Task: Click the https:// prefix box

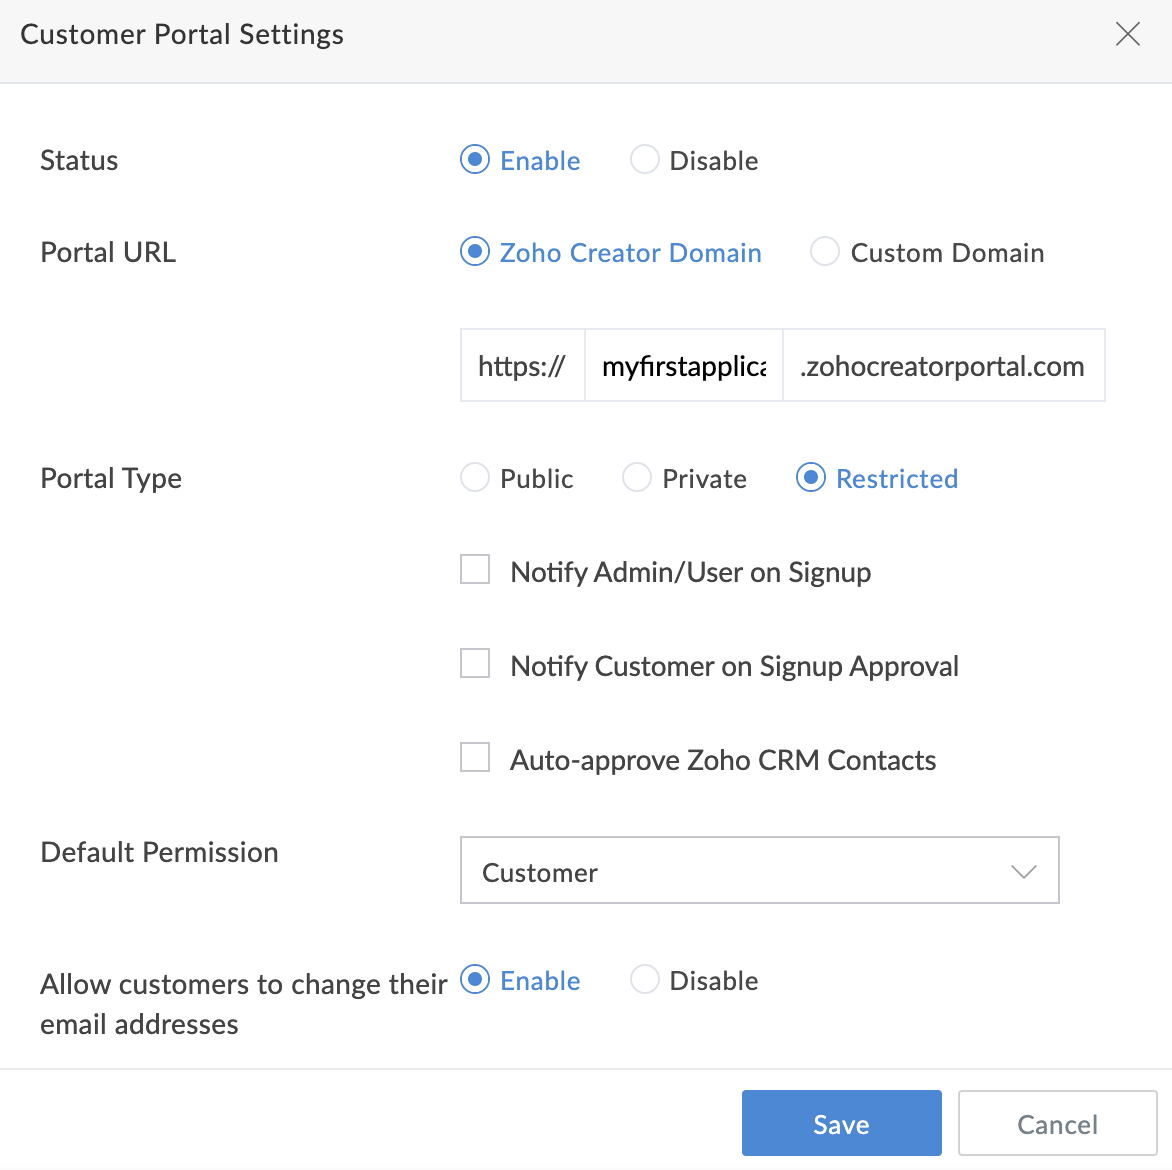Action: pyautogui.click(x=522, y=366)
